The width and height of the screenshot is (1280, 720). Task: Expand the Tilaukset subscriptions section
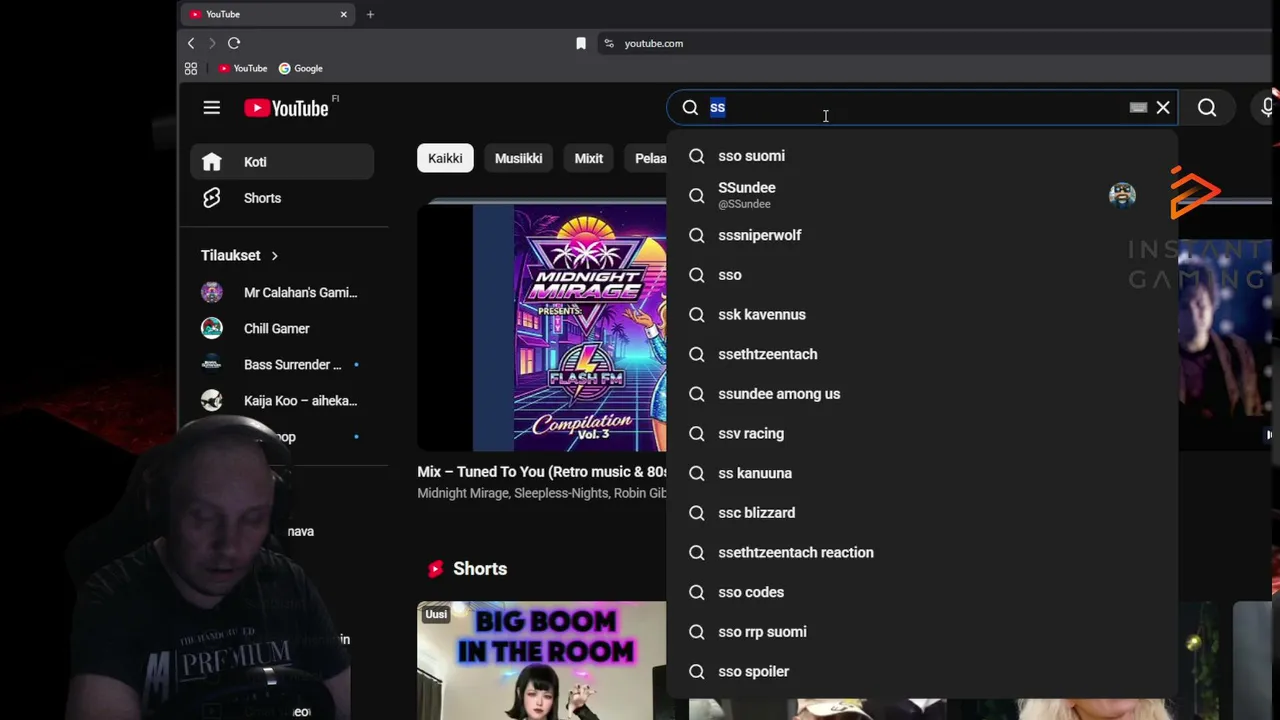(240, 255)
